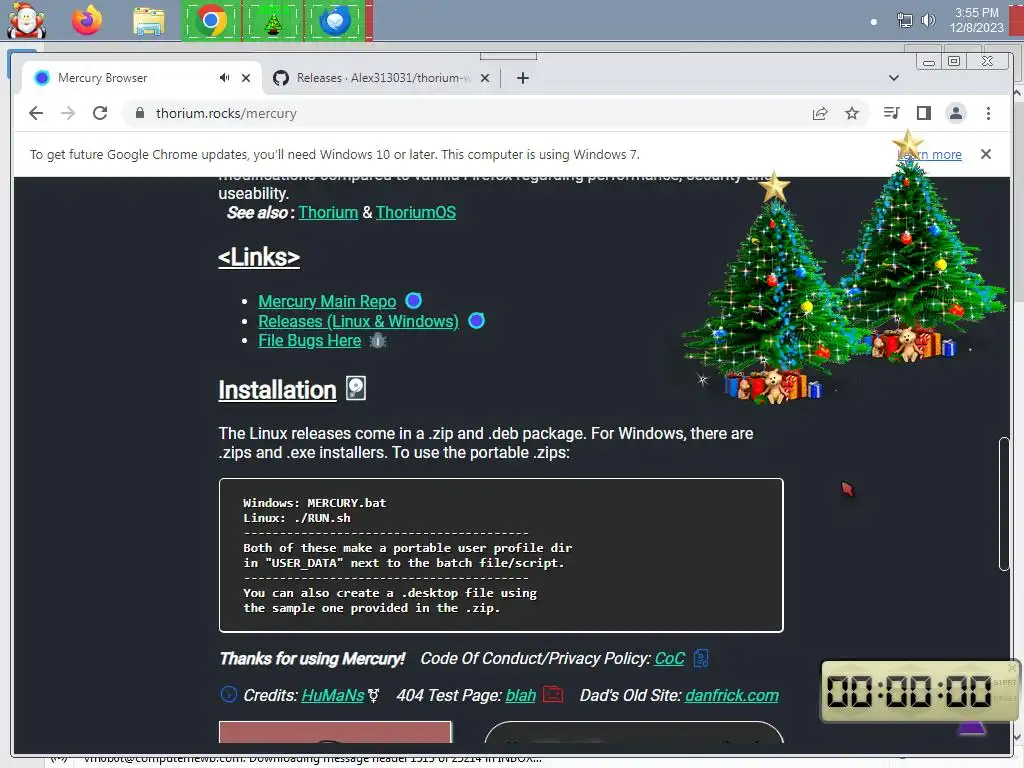Open the File Bugs Here link
The width and height of the screenshot is (1024, 768).
310,340
